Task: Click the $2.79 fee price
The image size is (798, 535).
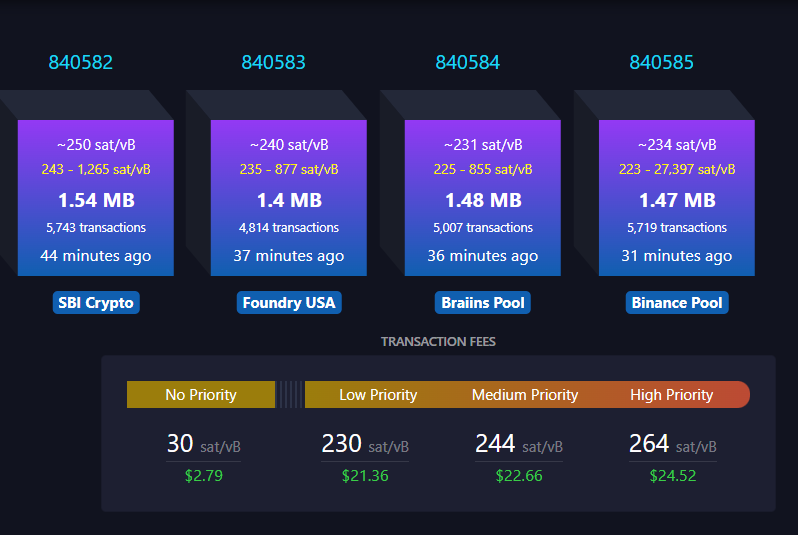Action: tap(204, 475)
